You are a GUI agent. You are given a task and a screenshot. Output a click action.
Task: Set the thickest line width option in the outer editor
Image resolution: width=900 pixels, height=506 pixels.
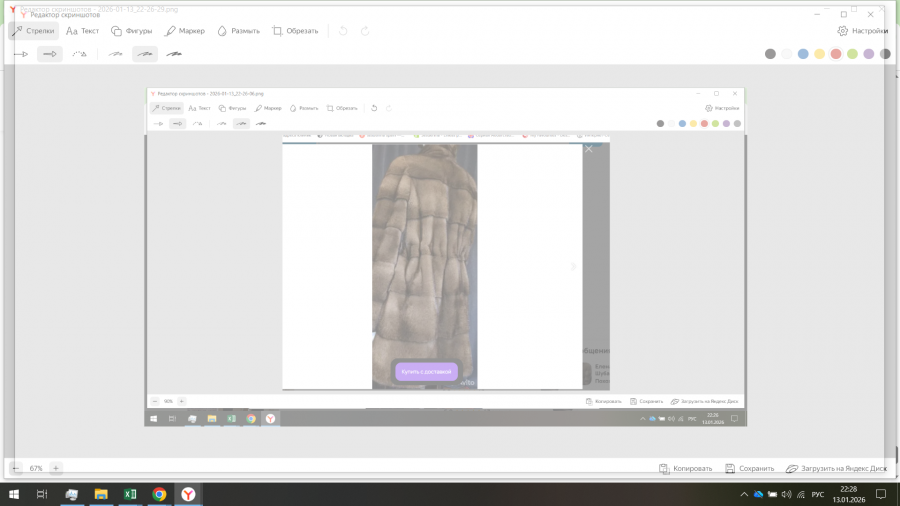point(174,54)
